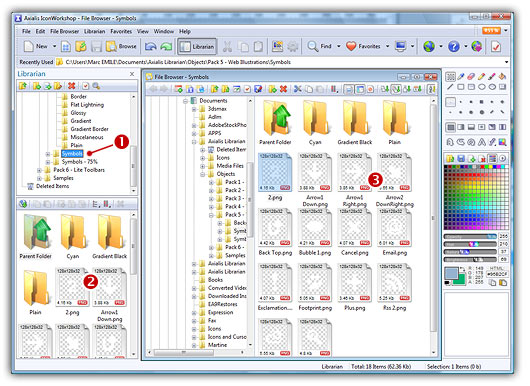Open the Favorites menu
Viewport: 530px width, 386px height.
(121, 31)
